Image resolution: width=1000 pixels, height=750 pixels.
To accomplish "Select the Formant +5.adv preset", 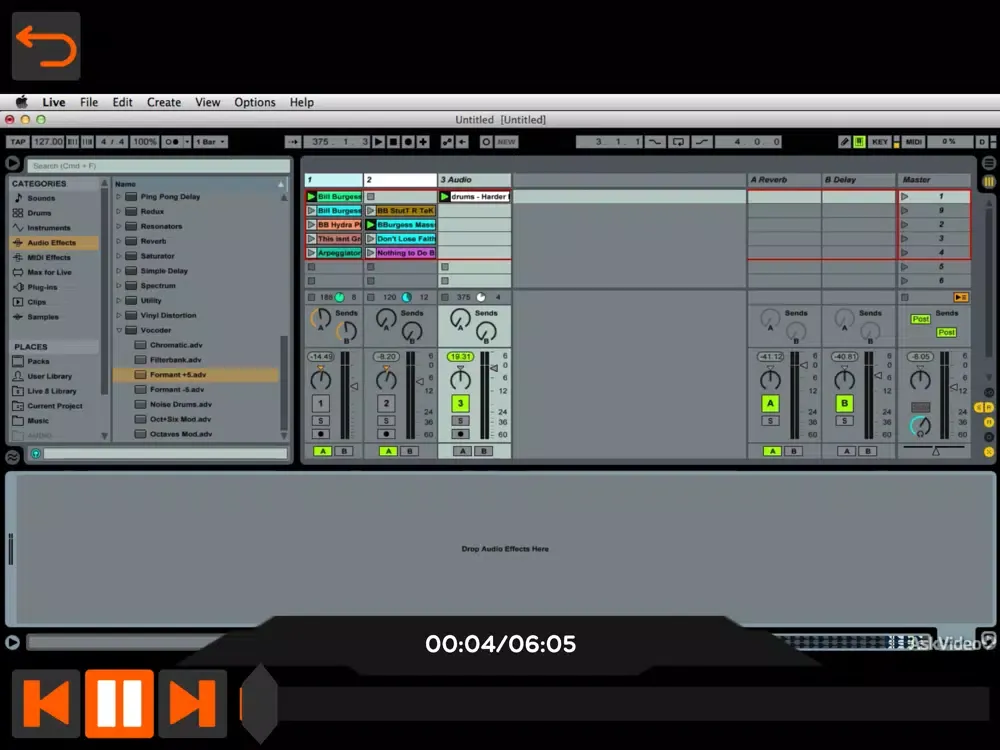I will [196, 374].
